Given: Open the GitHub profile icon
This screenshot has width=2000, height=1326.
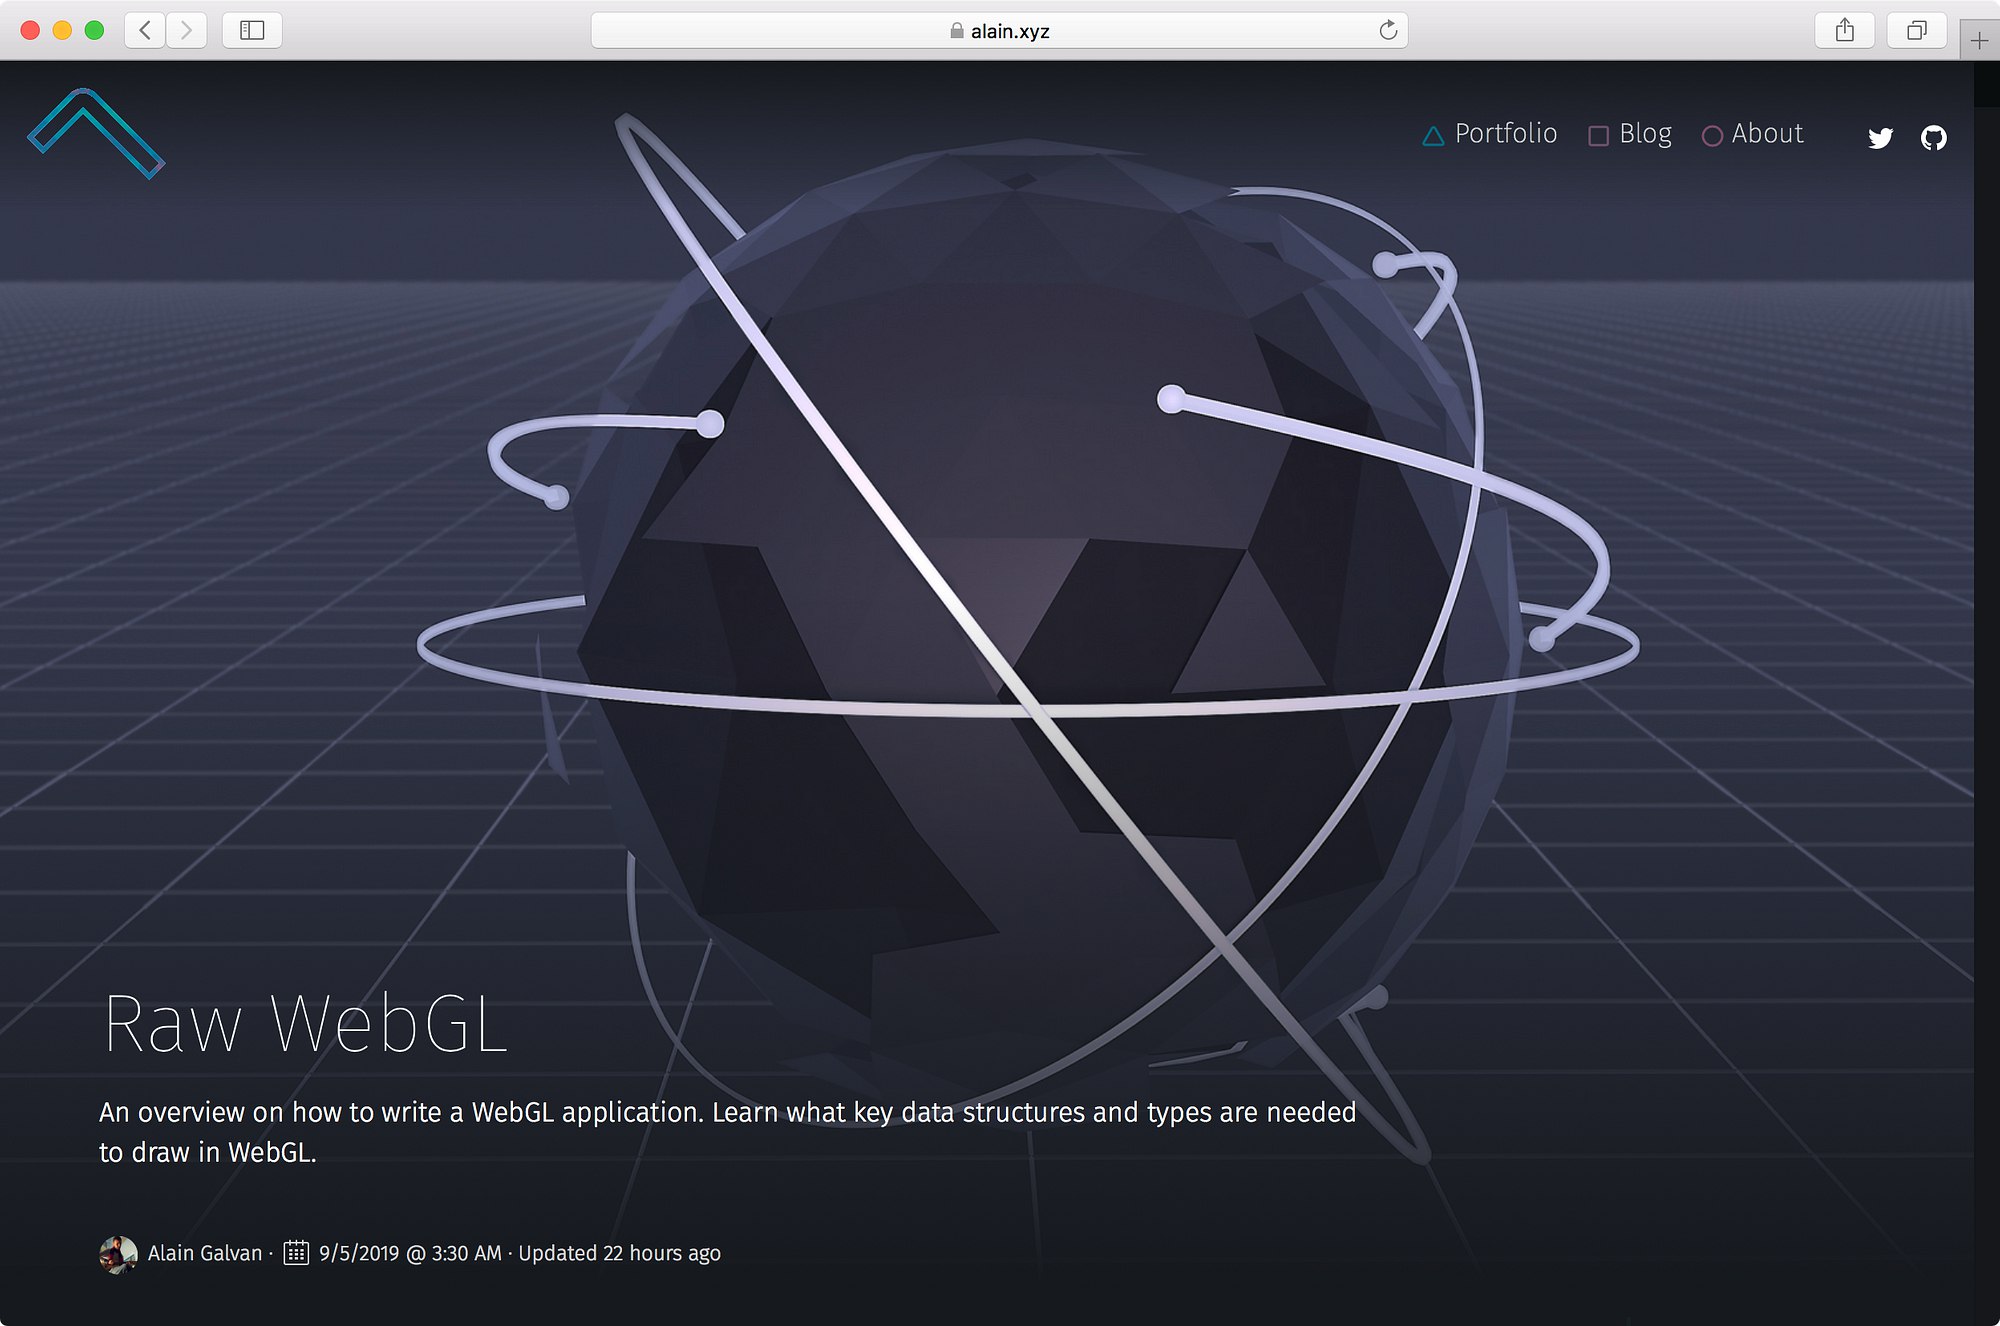Looking at the screenshot, I should point(1934,138).
